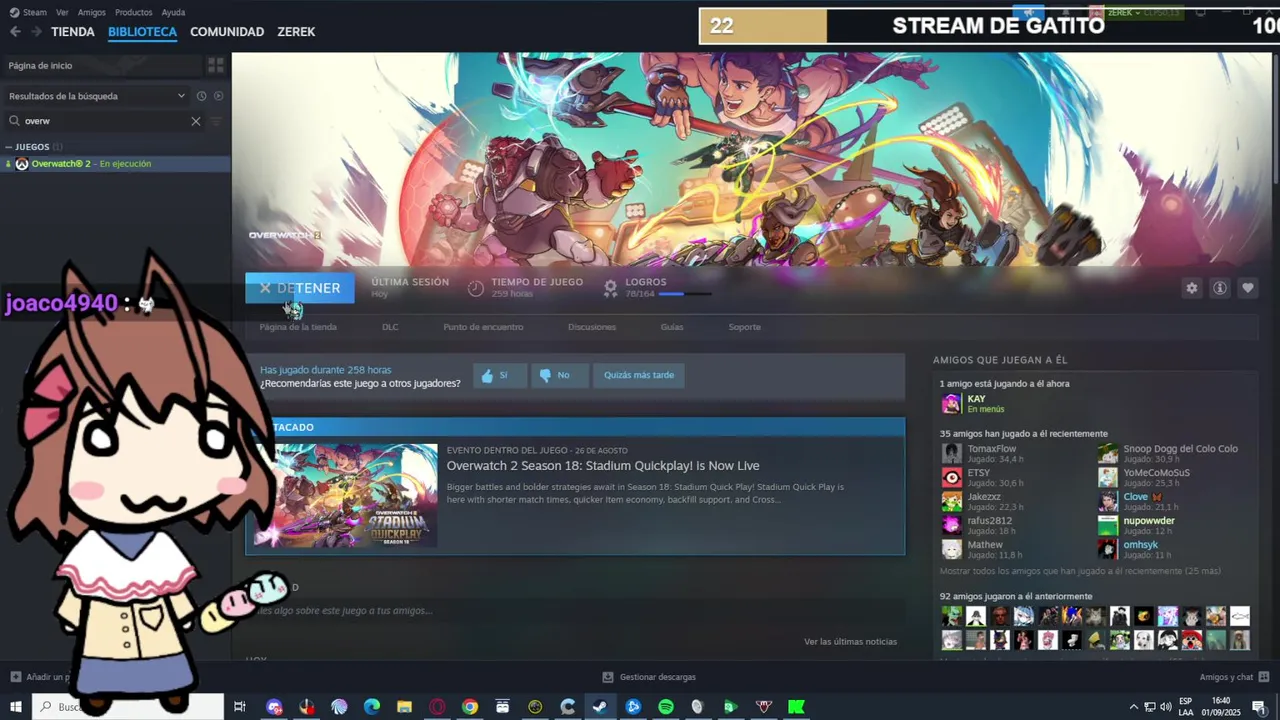Screen dimensions: 1280x720
Task: Open Windows notification center icon
Action: (1258, 707)
